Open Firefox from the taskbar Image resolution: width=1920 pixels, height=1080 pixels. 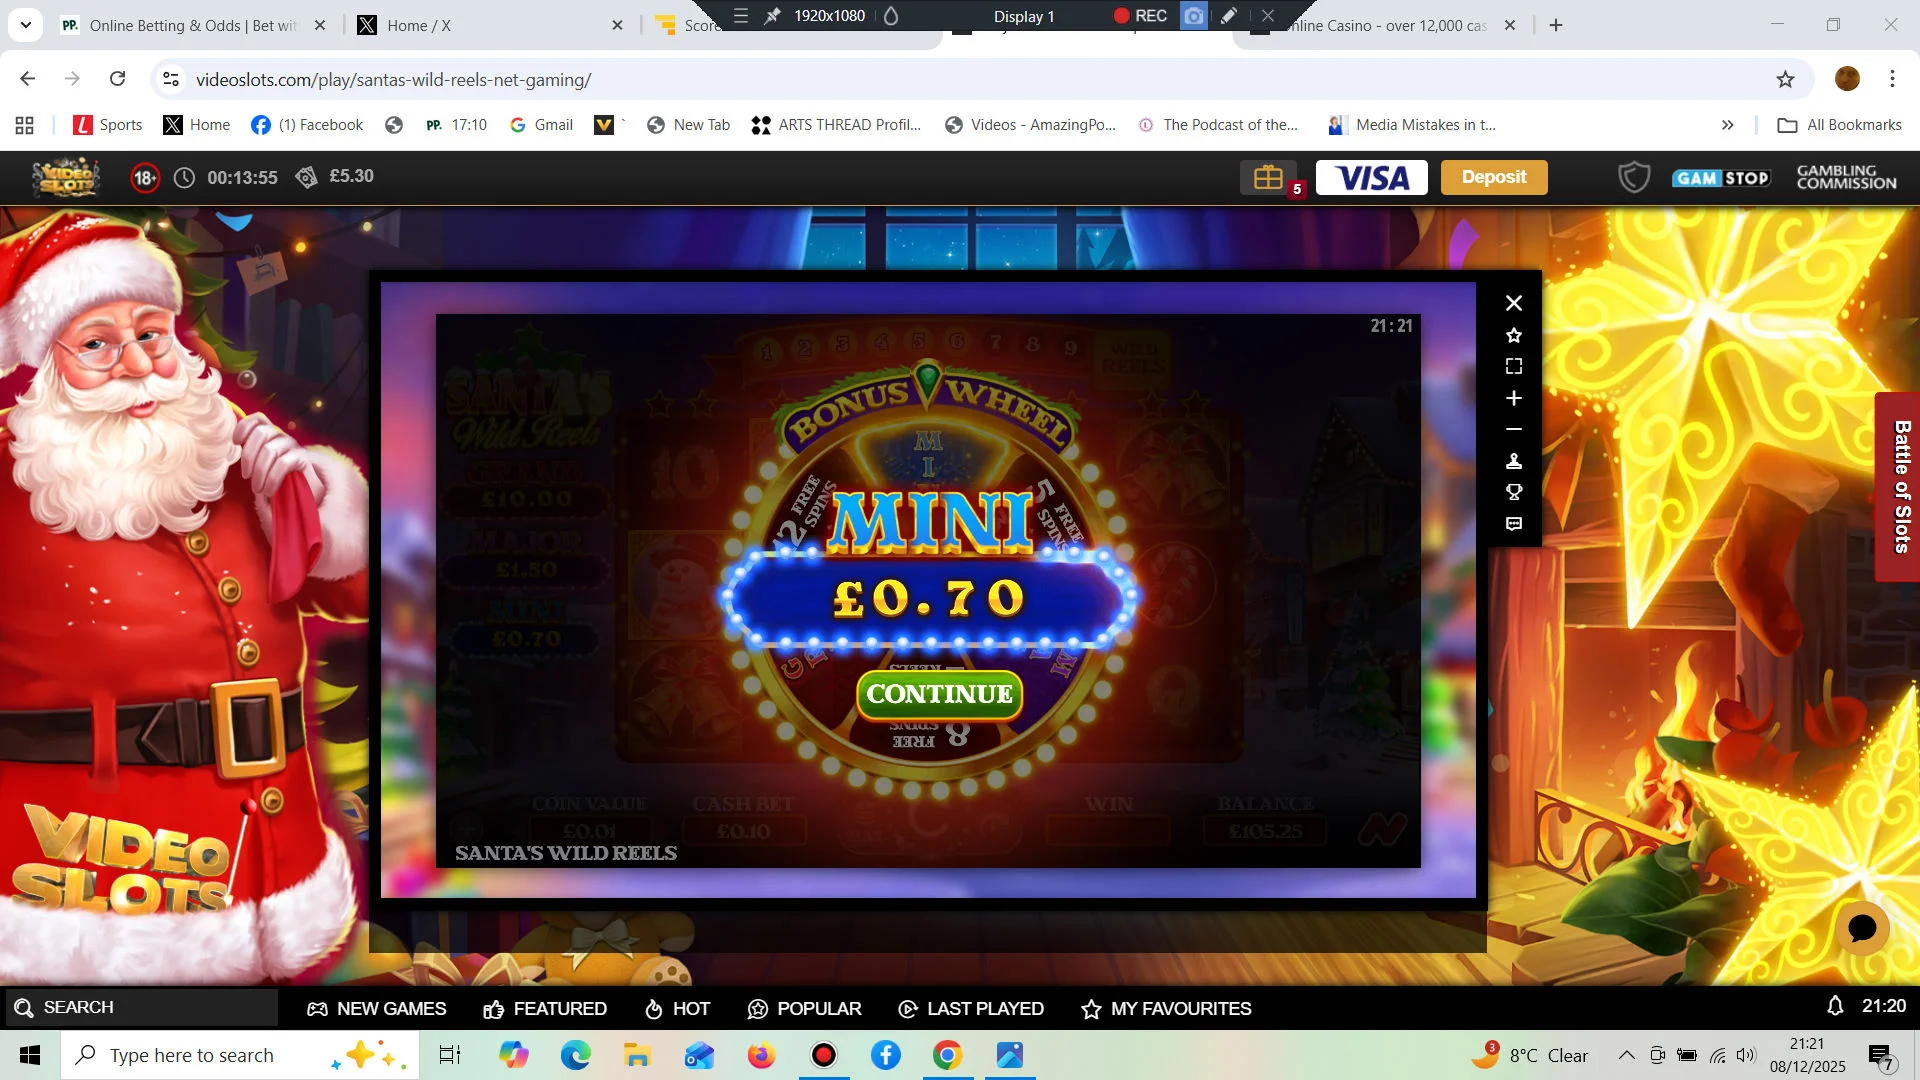761,1055
